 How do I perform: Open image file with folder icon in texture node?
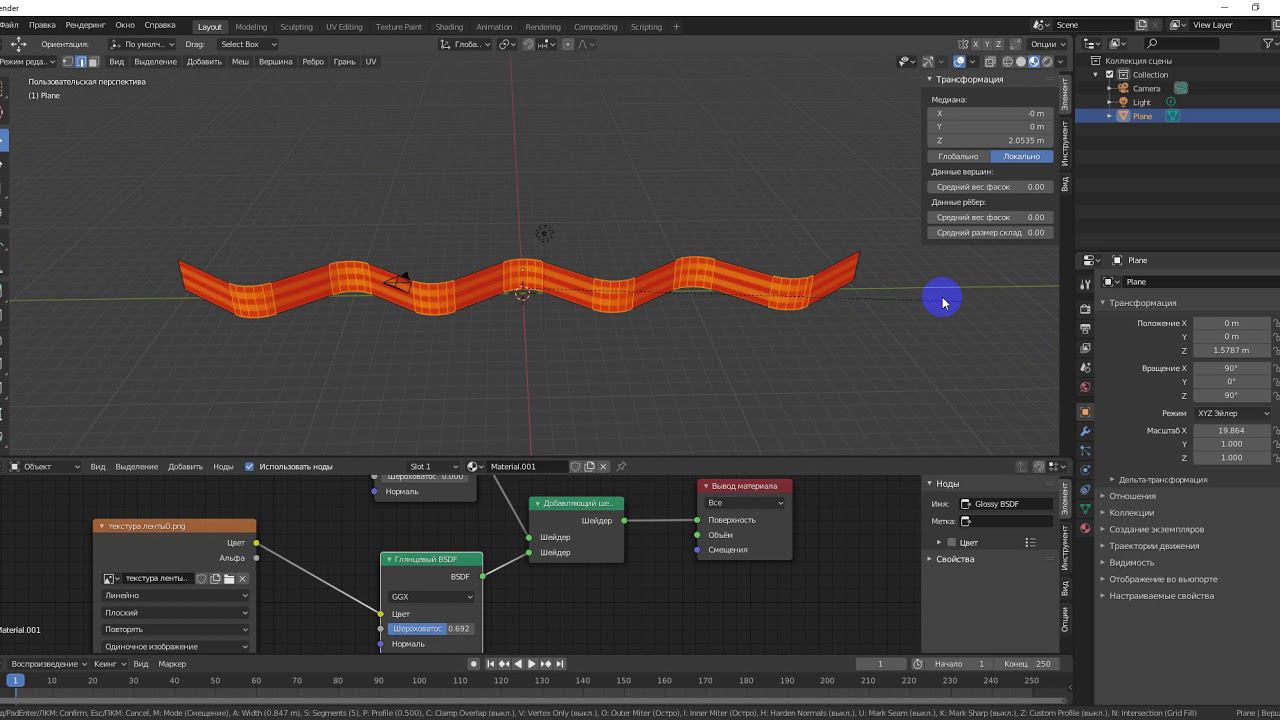229,579
